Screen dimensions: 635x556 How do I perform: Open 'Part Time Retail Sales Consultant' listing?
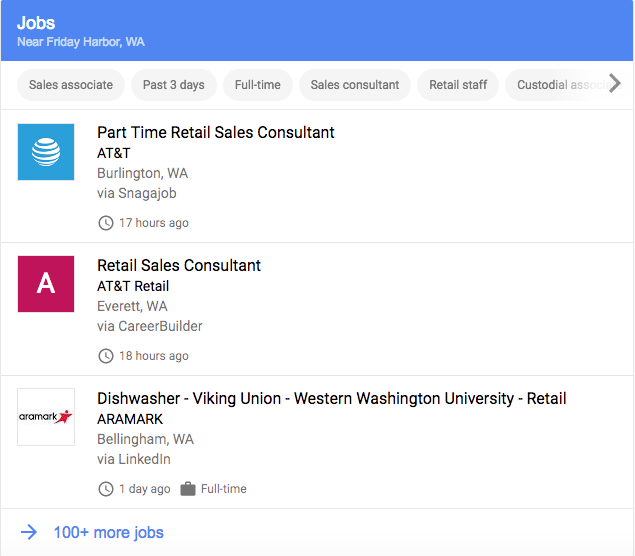[216, 132]
